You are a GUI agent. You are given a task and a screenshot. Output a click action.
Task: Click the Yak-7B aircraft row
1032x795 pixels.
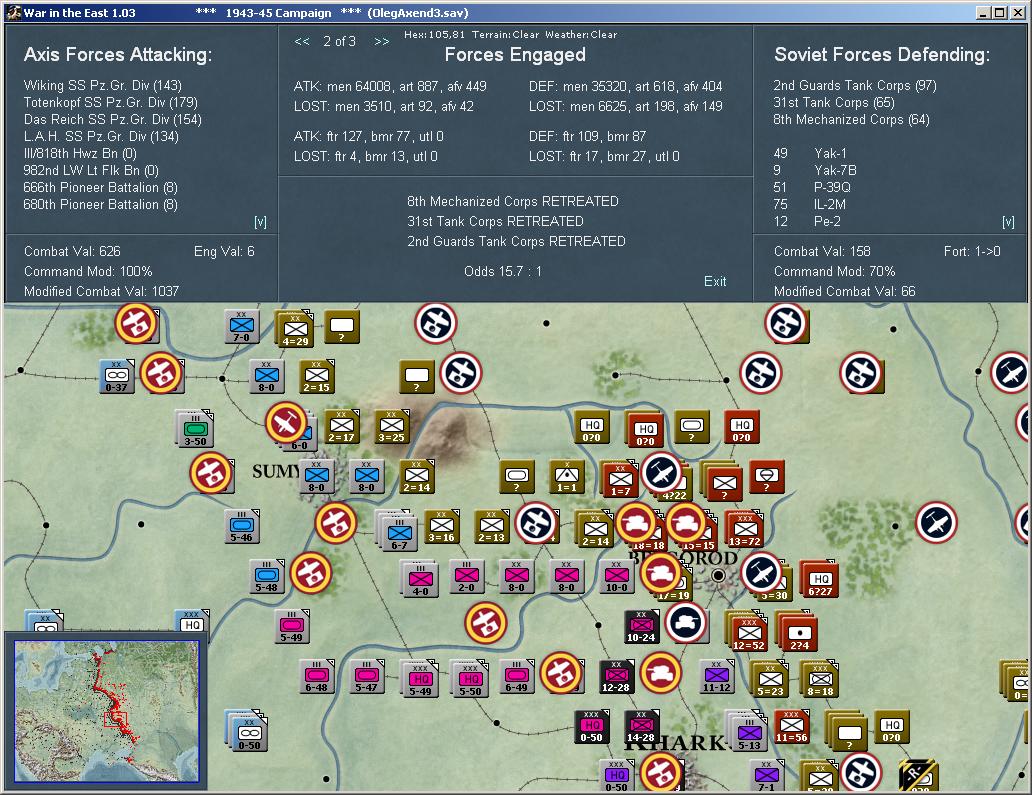815,170
